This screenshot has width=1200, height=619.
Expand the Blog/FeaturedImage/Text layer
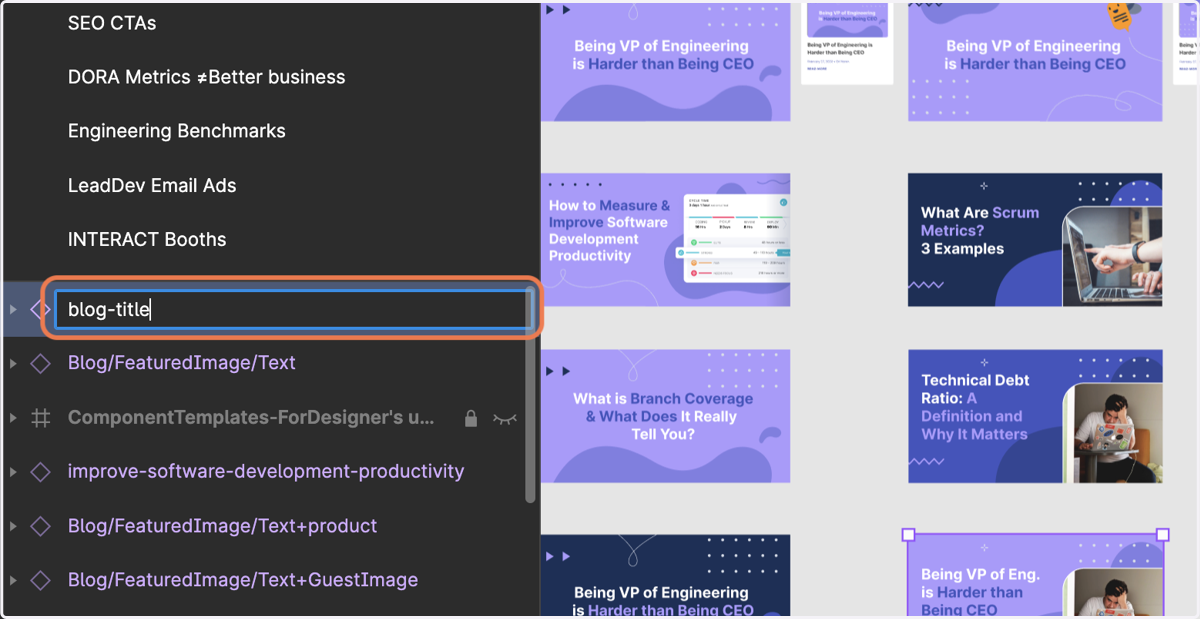click(13, 363)
